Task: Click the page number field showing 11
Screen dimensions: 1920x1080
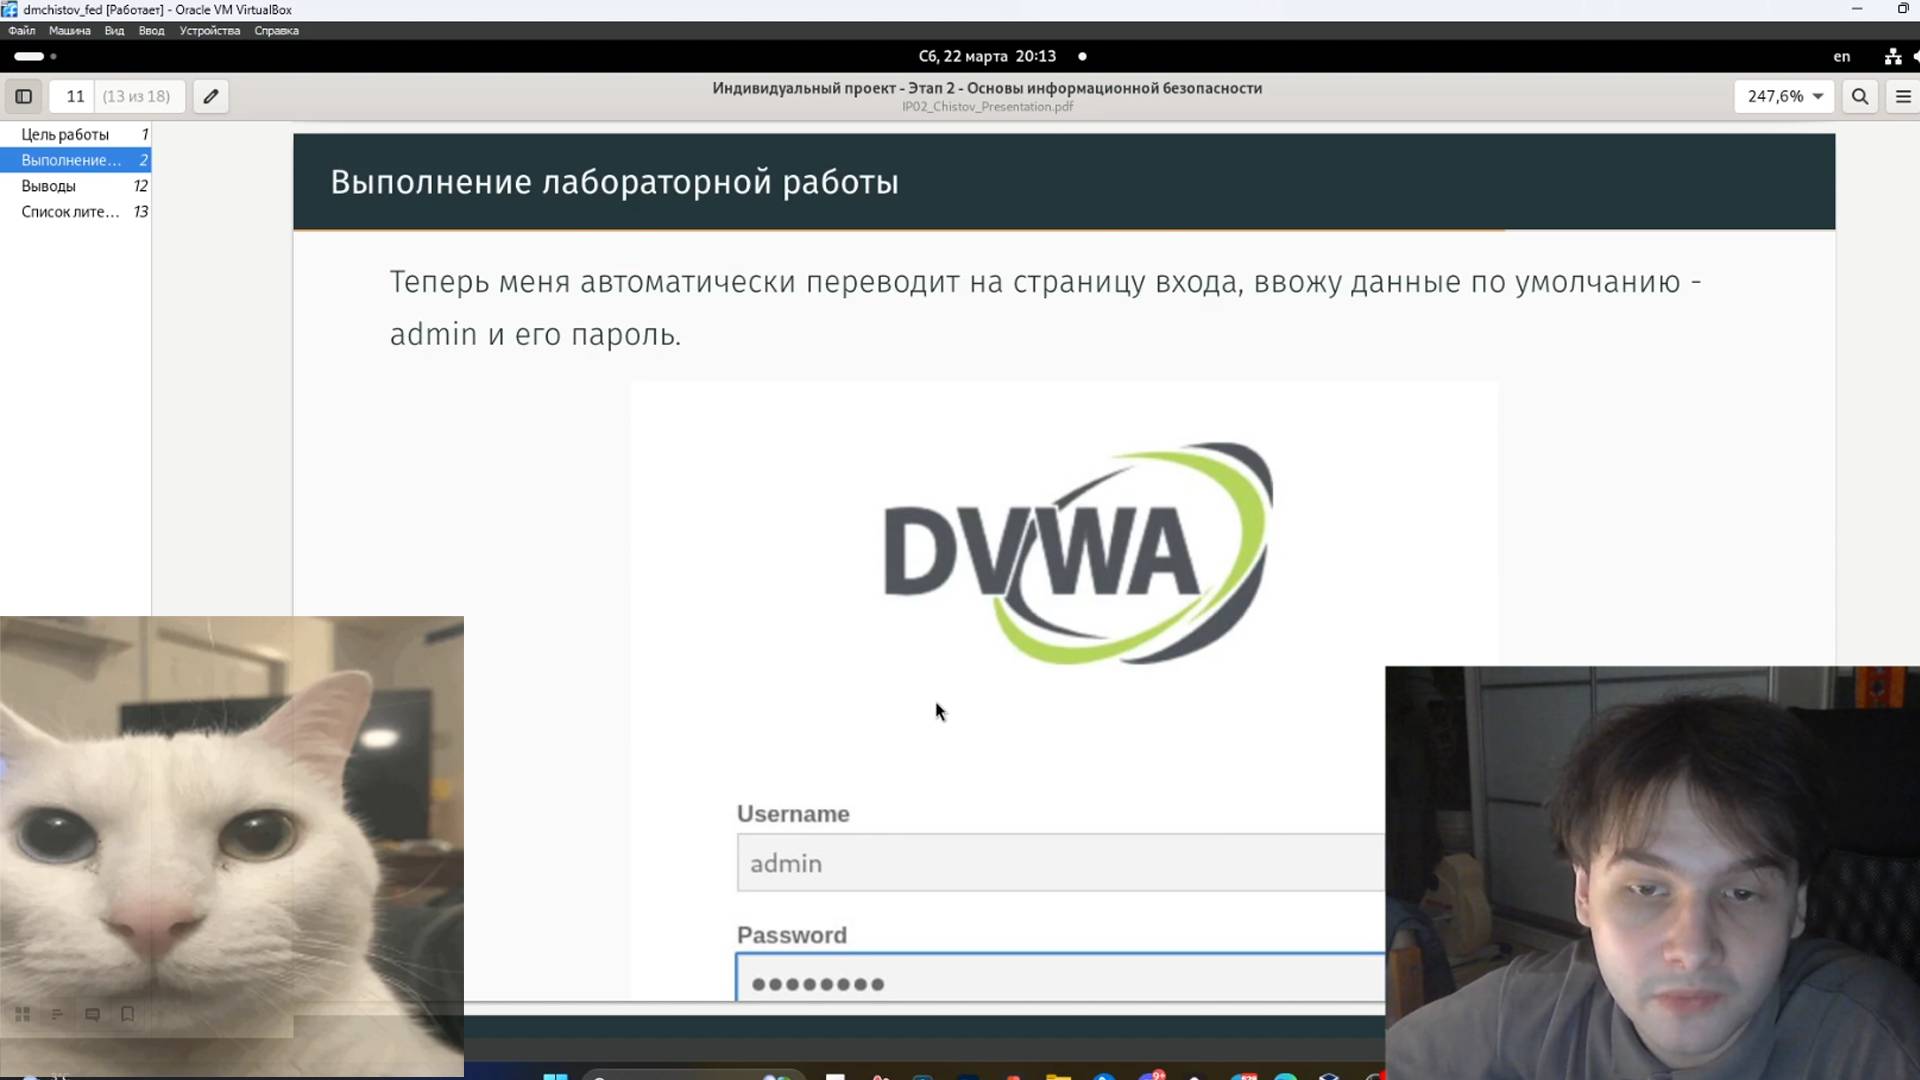Action: [x=75, y=97]
